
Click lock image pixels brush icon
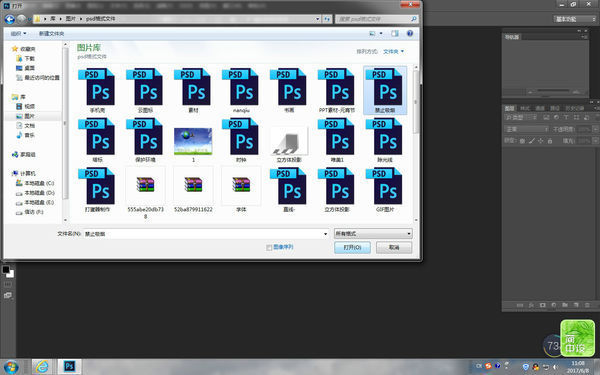(532, 141)
